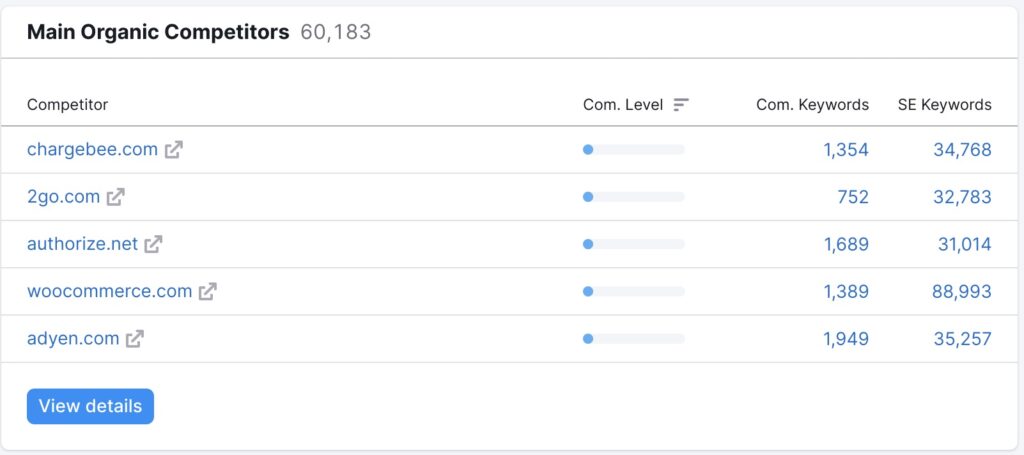The image size is (1024, 455).
Task: Open authorize.net external link icon
Action: (153, 245)
